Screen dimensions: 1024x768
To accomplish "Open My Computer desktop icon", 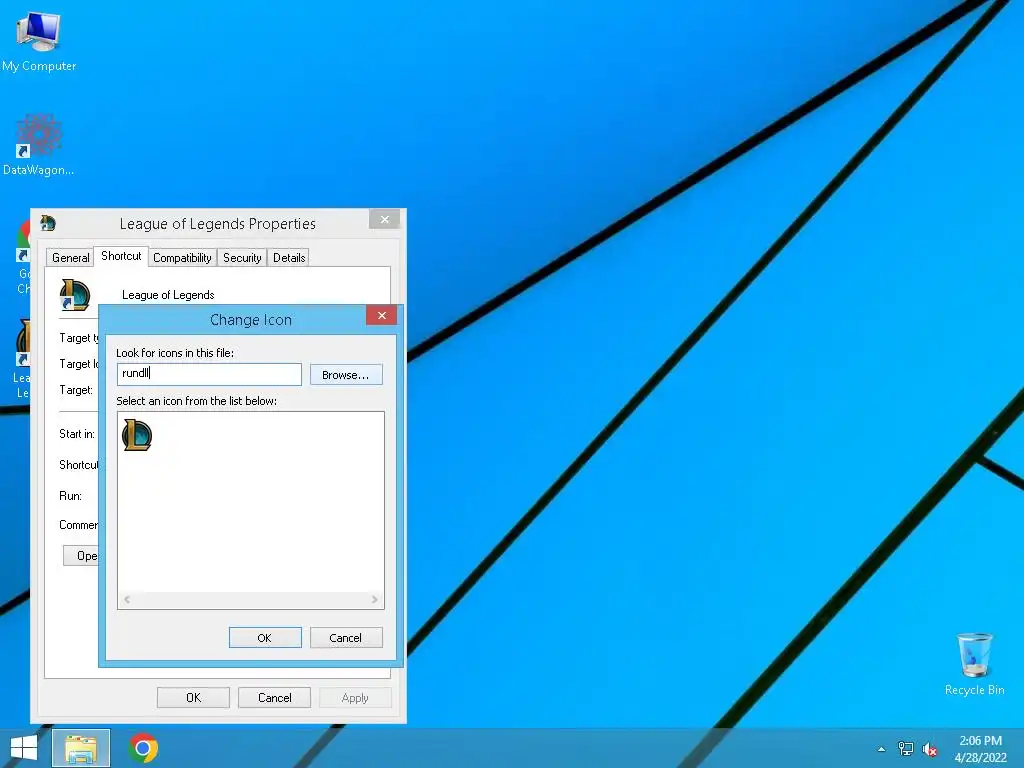I will point(39,41).
